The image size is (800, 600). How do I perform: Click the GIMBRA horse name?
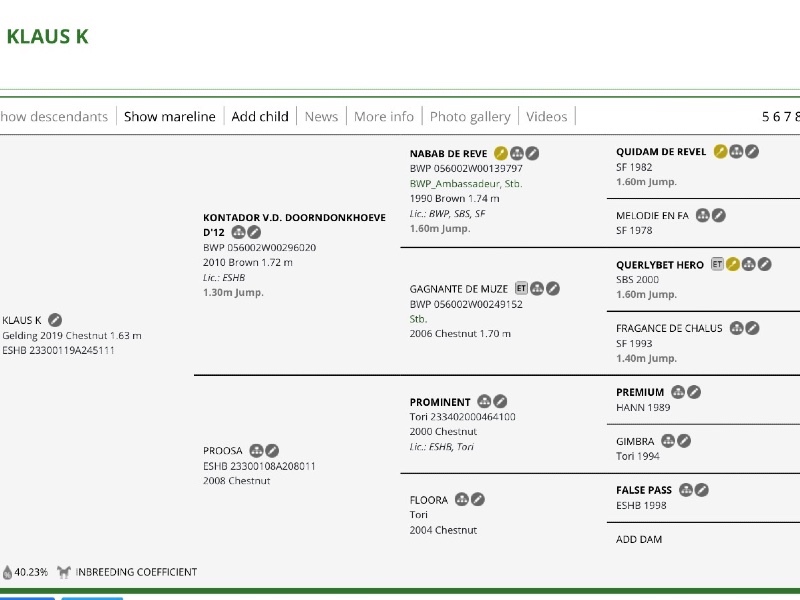click(635, 441)
